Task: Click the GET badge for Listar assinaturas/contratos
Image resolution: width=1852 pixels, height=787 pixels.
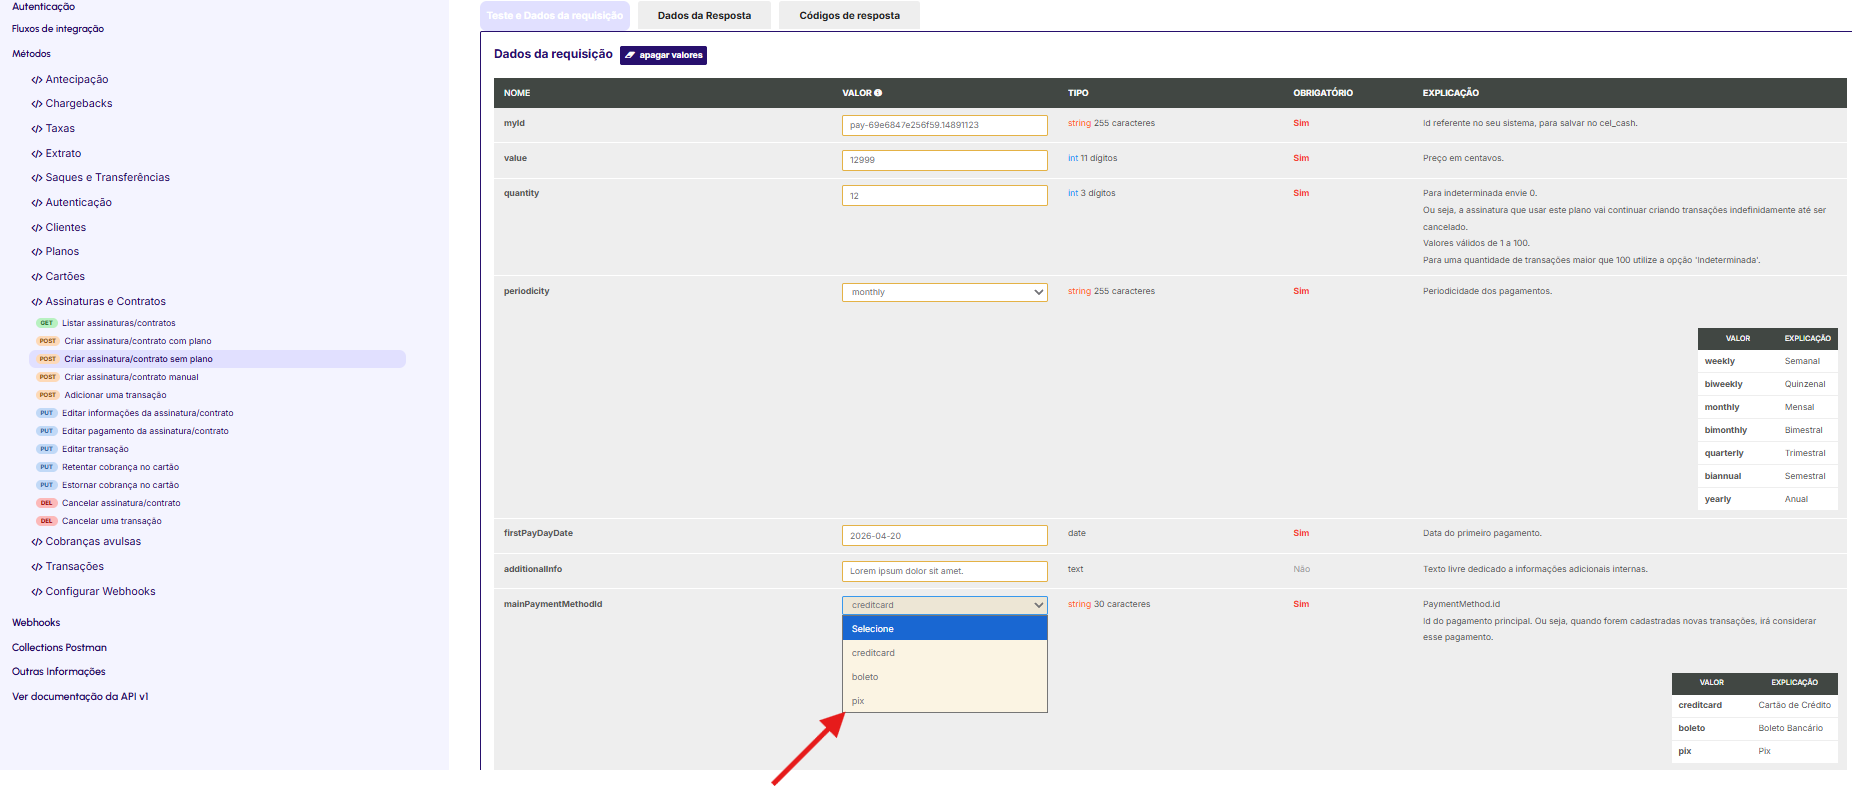Action: [47, 323]
